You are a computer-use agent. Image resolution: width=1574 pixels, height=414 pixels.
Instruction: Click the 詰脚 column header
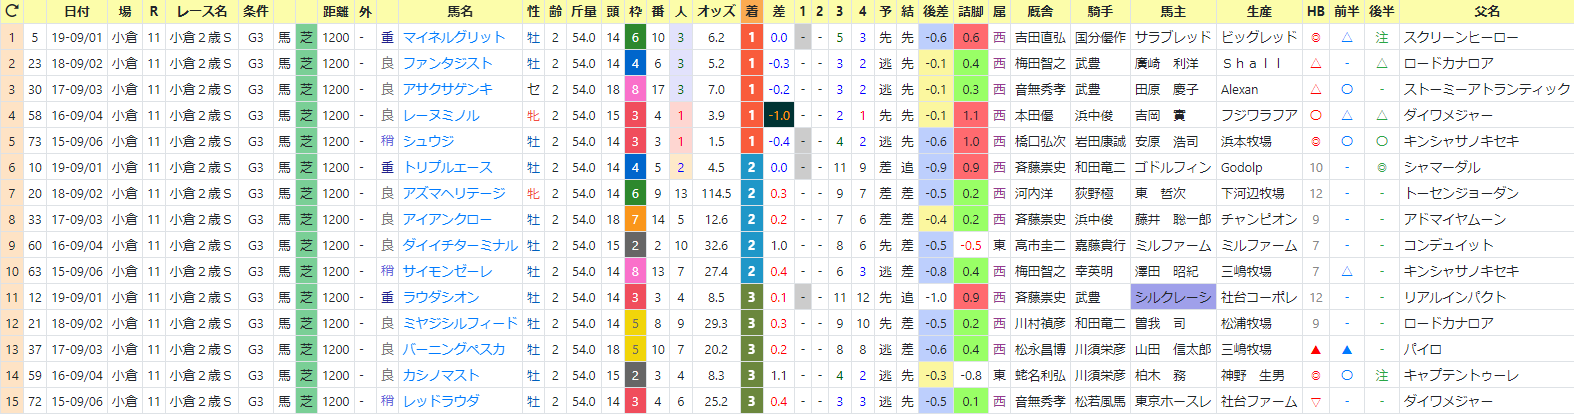click(x=970, y=11)
